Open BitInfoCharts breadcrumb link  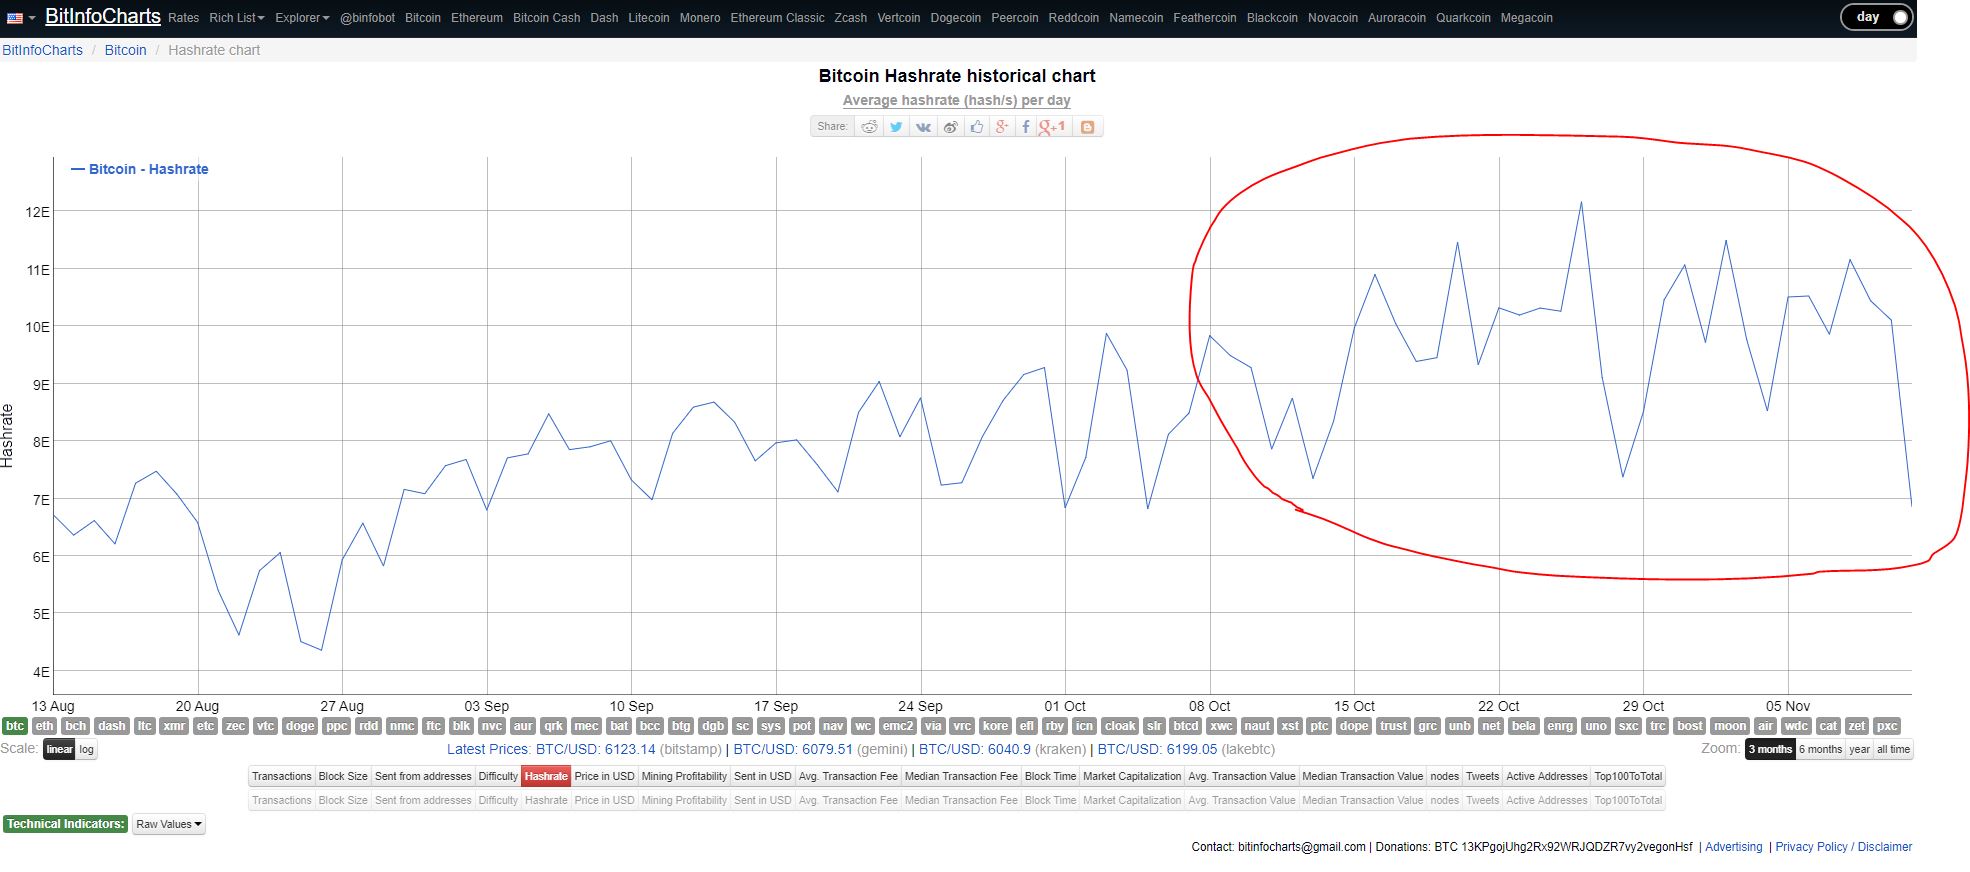(x=42, y=50)
